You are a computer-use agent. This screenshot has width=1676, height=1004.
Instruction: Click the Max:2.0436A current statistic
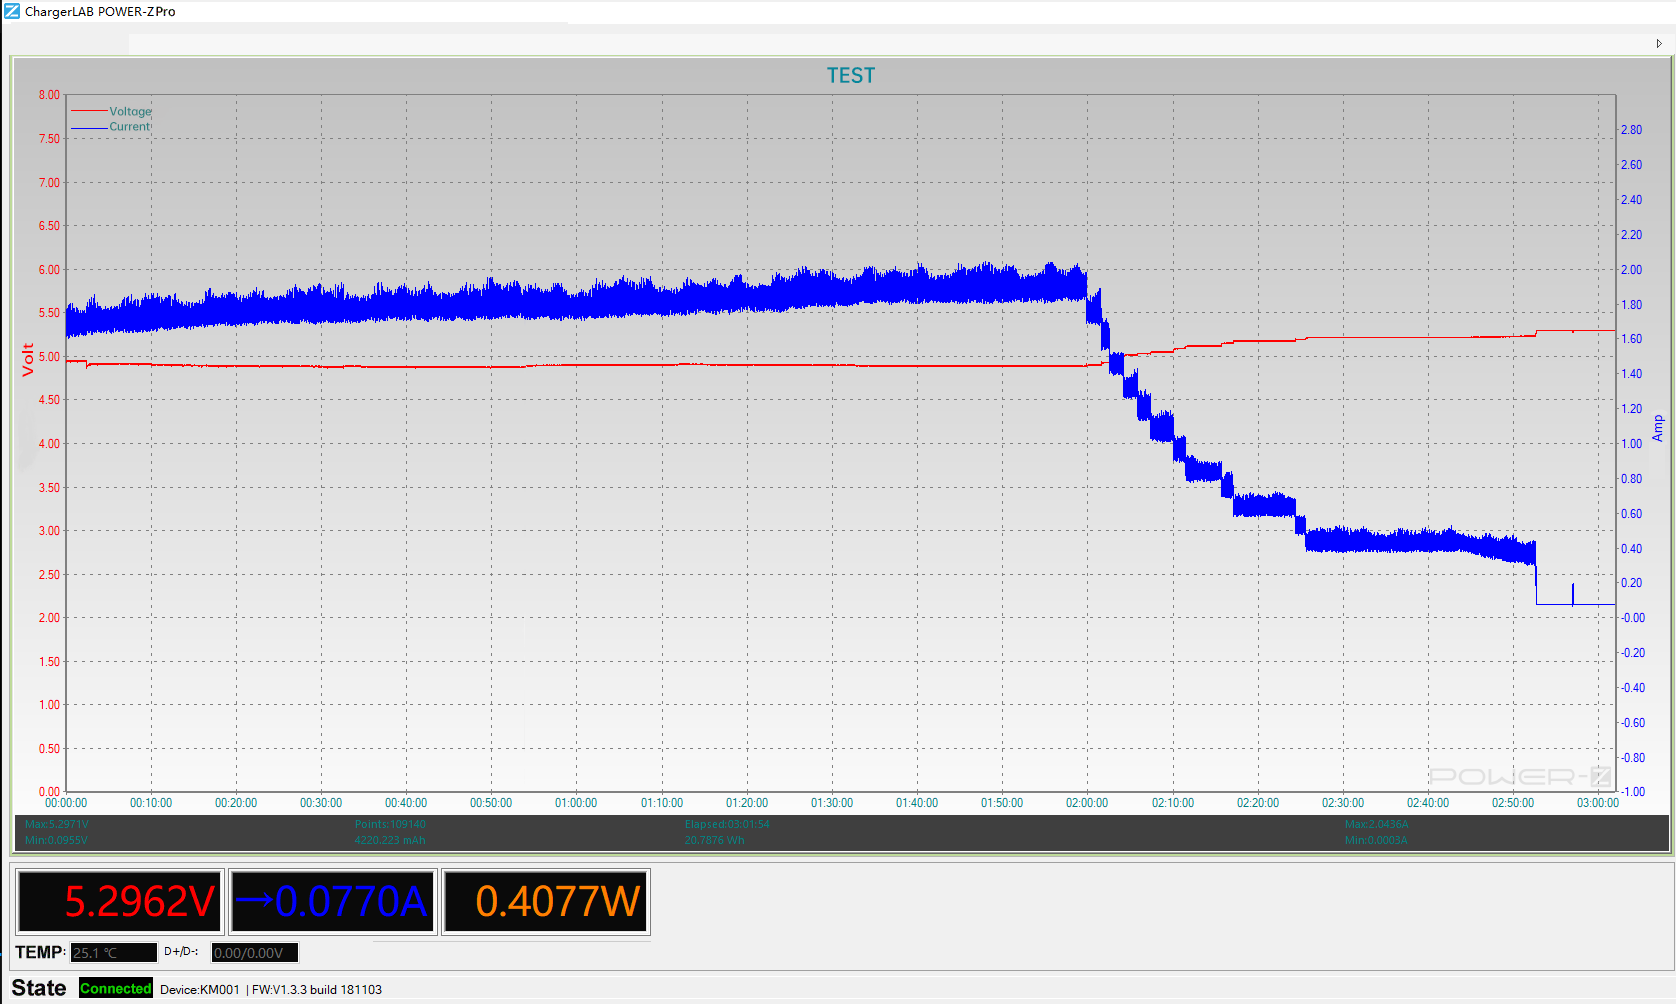(x=1376, y=825)
